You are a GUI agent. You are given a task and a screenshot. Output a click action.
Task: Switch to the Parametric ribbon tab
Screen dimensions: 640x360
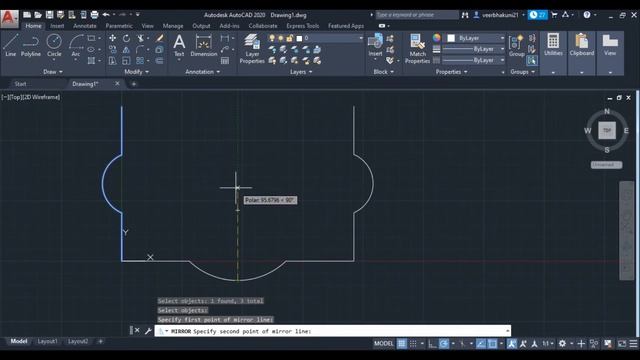tap(119, 26)
